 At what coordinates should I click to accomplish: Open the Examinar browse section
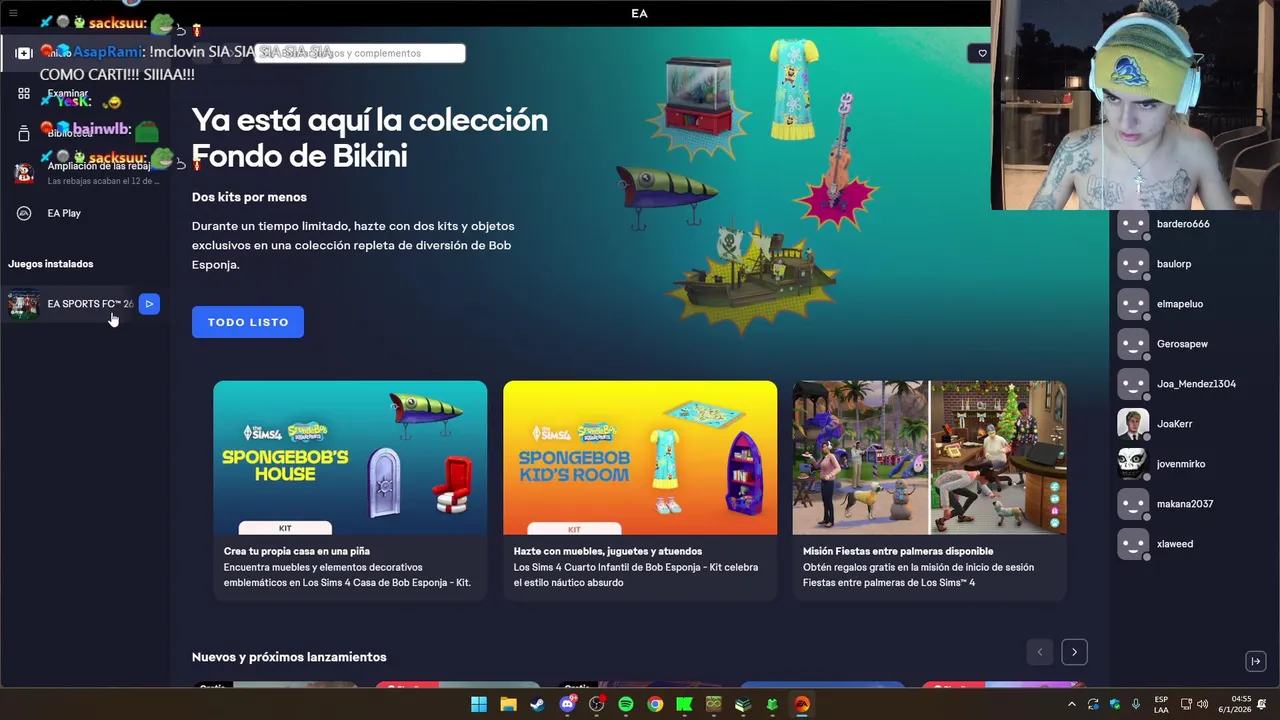[x=68, y=93]
